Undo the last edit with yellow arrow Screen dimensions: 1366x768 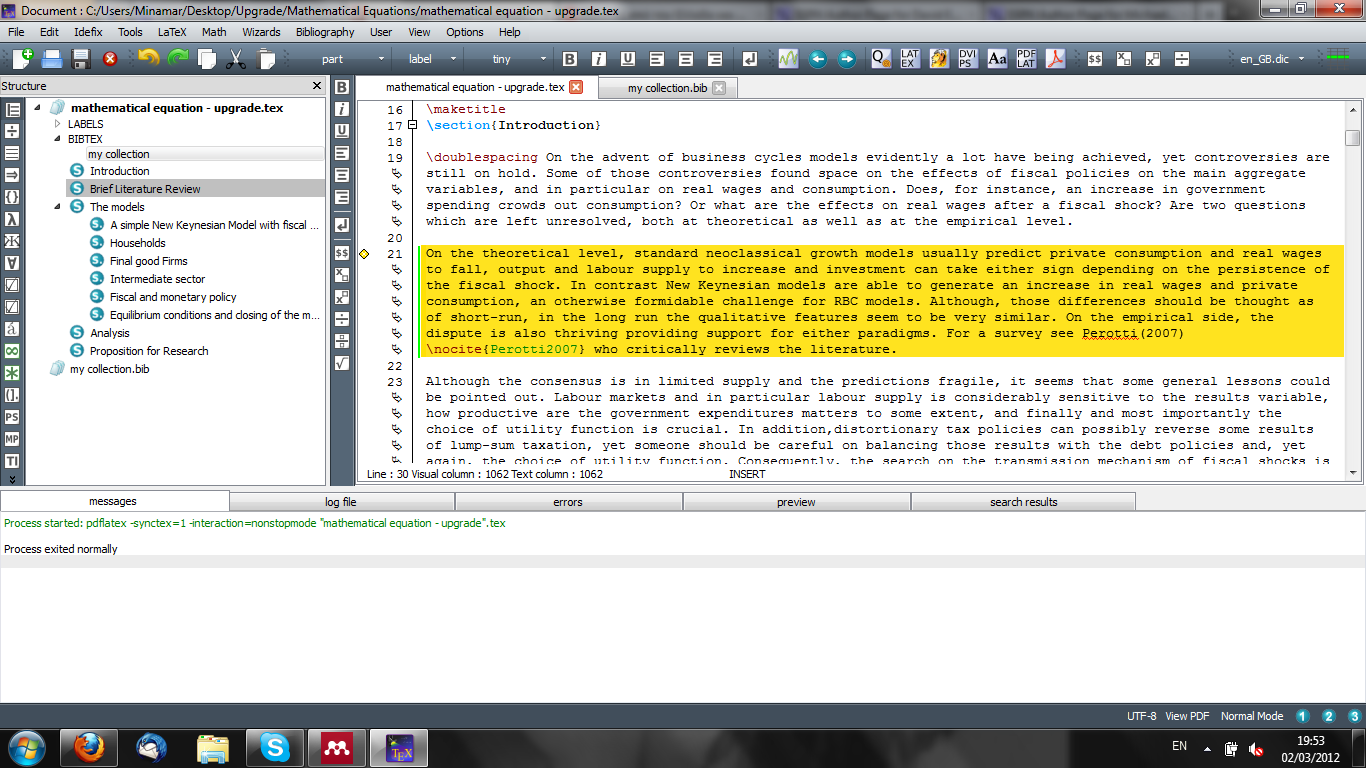click(x=149, y=59)
